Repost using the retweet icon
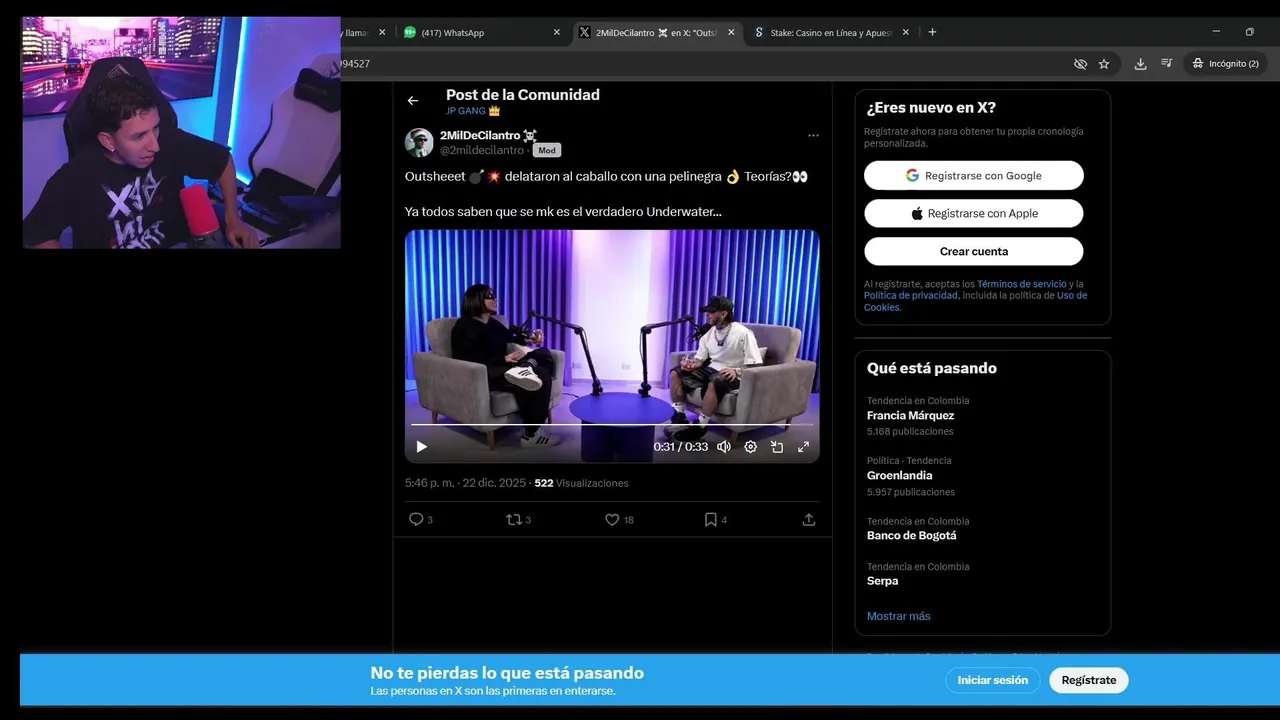This screenshot has height=720, width=1280. coord(514,520)
